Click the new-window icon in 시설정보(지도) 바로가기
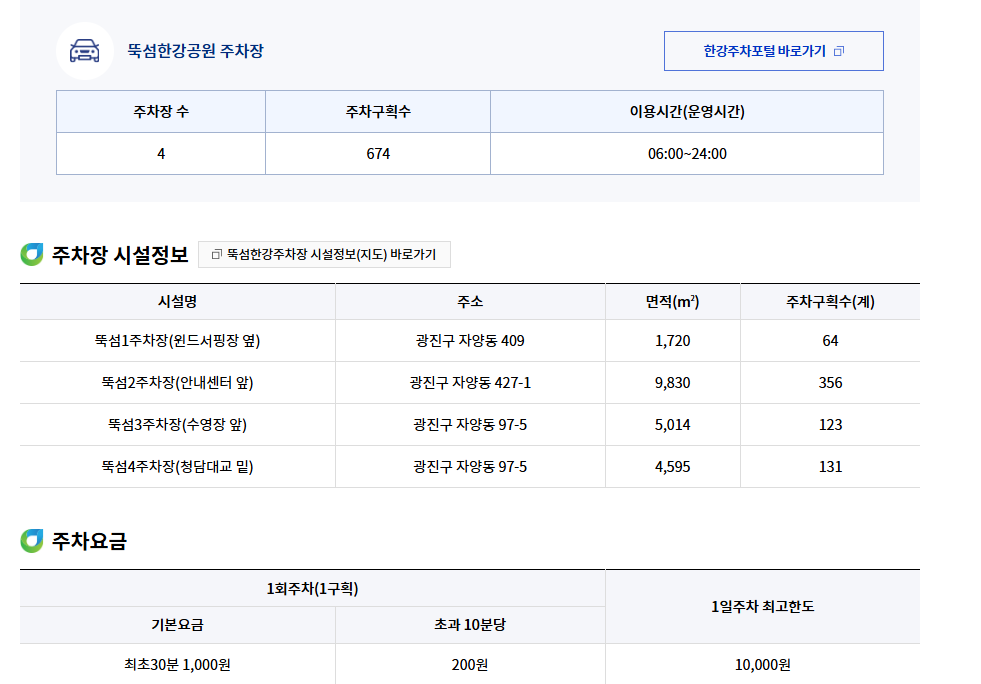The image size is (981, 684). click(216, 256)
